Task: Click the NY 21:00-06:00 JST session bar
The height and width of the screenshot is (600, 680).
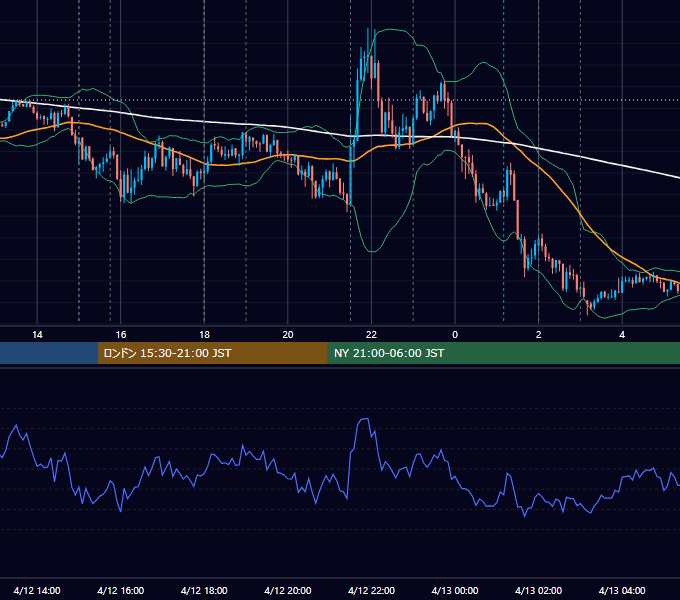Action: 503,353
